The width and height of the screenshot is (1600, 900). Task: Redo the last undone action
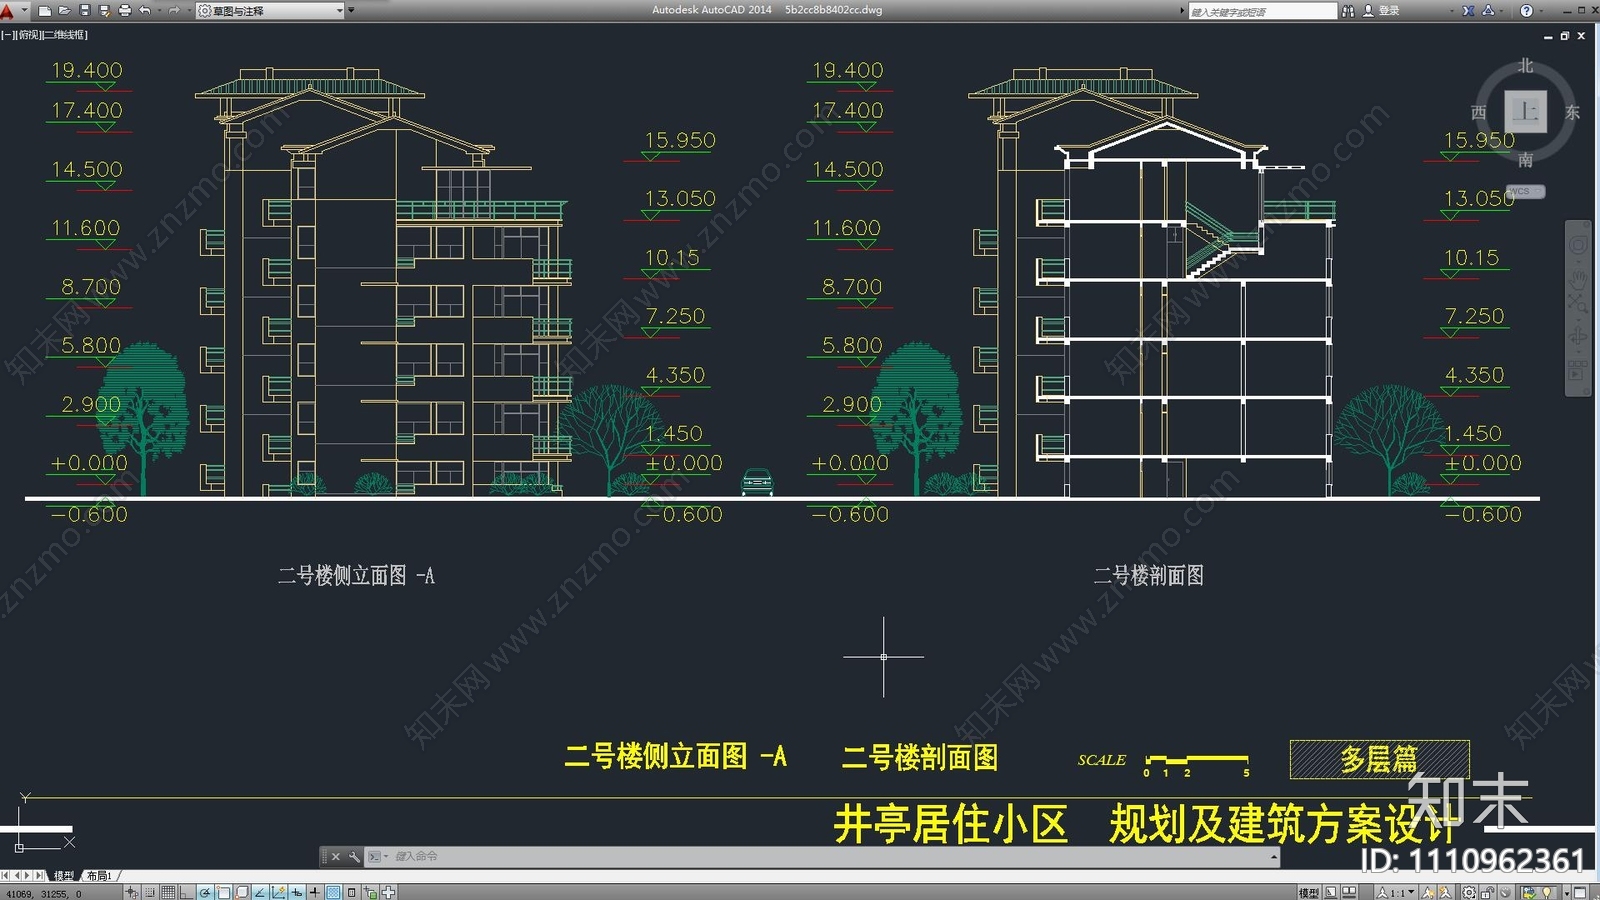(x=174, y=11)
